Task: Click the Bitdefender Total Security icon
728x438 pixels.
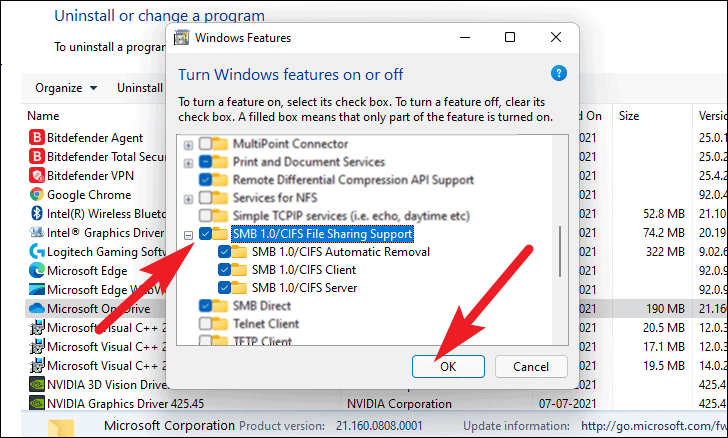Action: [36, 157]
